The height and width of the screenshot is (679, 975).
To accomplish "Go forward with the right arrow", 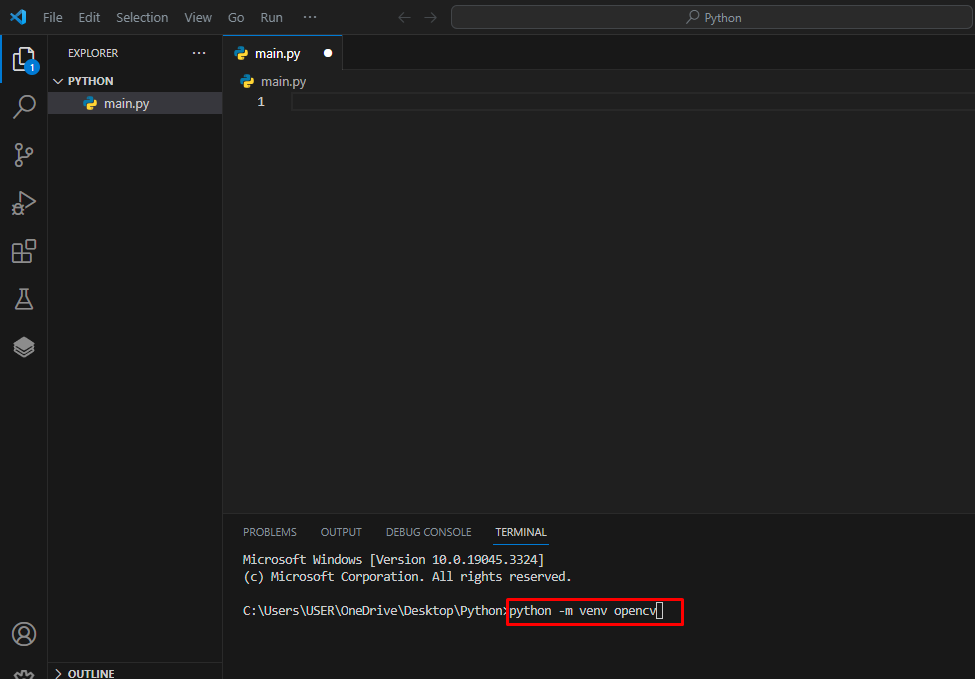I will (430, 17).
